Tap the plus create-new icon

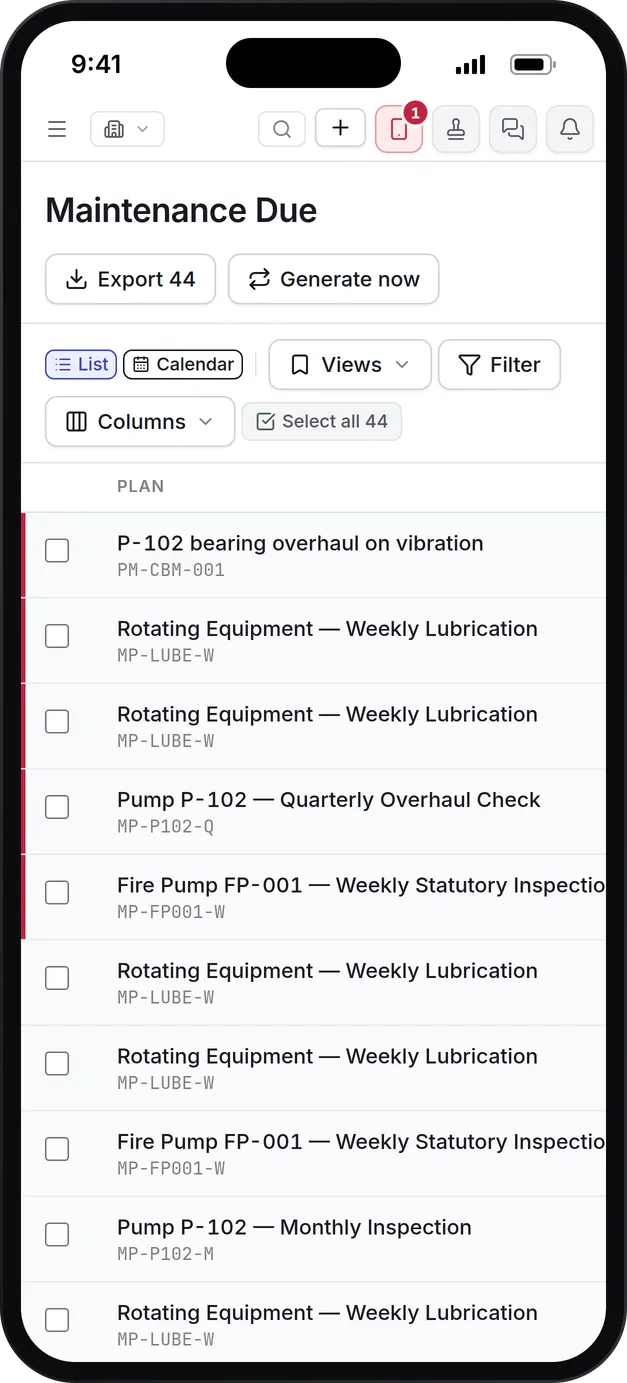click(340, 128)
